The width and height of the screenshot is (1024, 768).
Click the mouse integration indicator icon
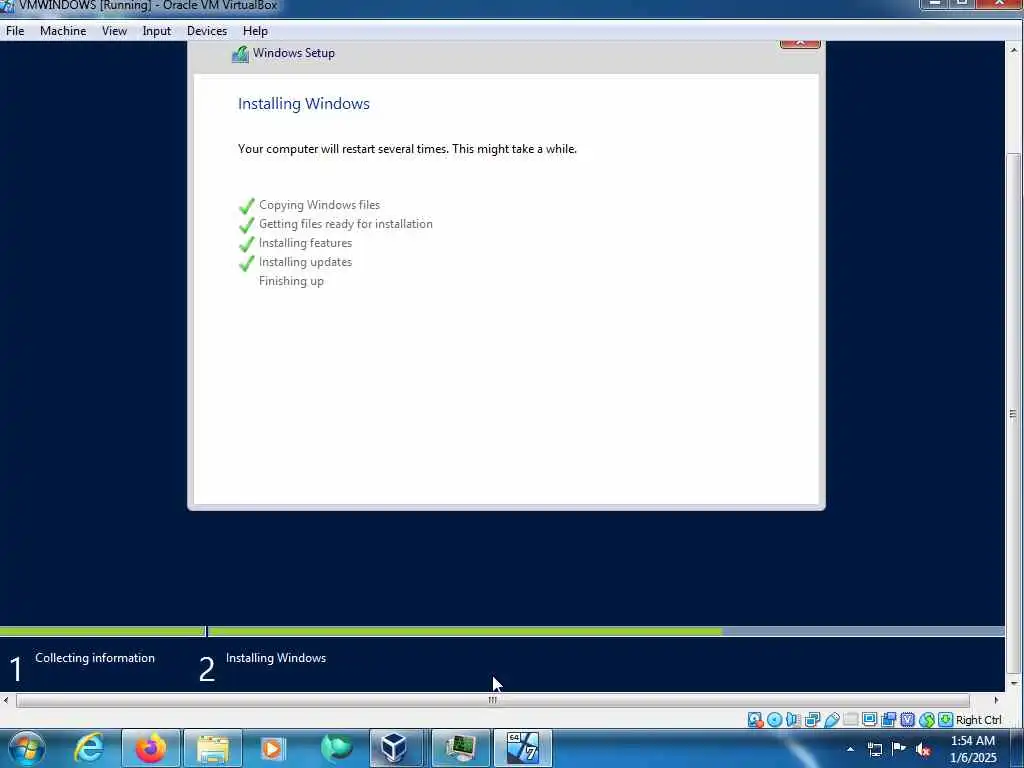coord(927,720)
